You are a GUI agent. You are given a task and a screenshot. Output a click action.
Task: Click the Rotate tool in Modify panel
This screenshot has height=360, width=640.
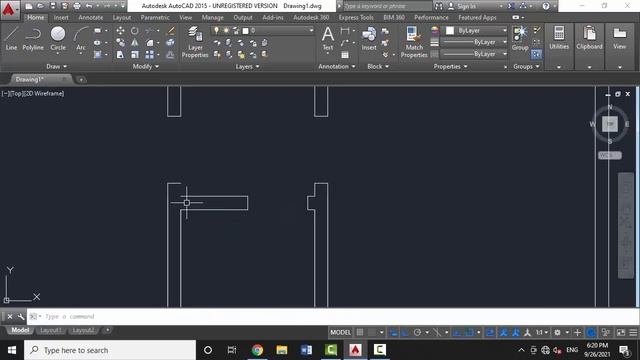point(135,31)
